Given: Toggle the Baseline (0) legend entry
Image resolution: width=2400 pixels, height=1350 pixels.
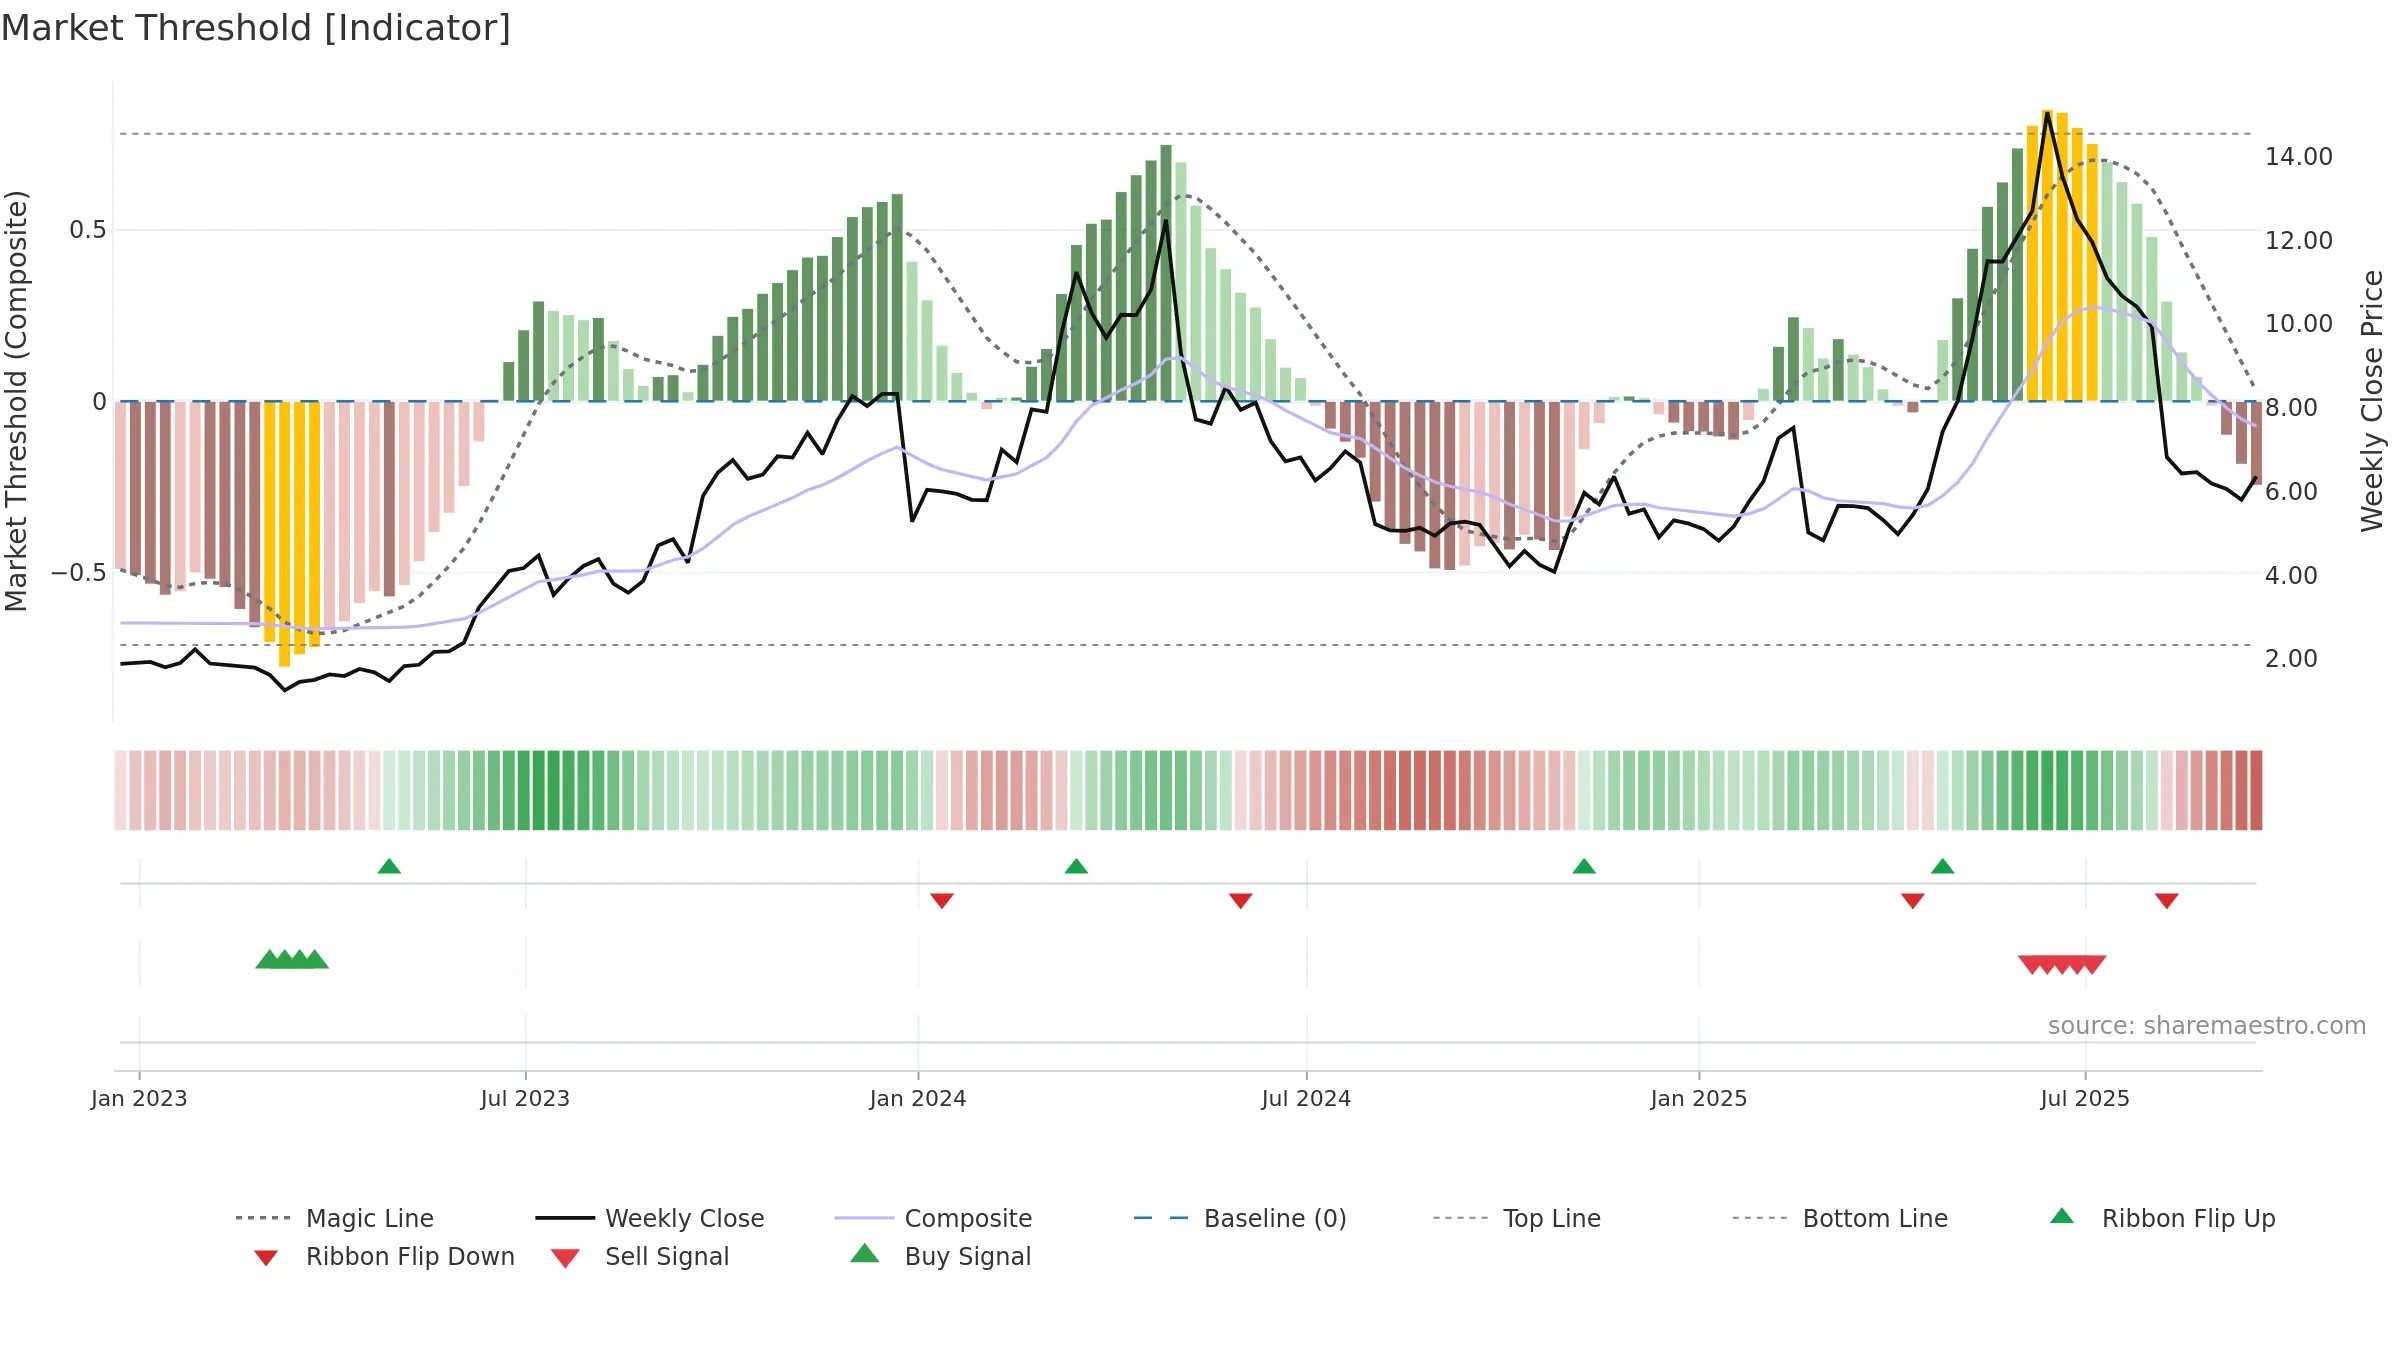Looking at the screenshot, I should (1240, 1218).
